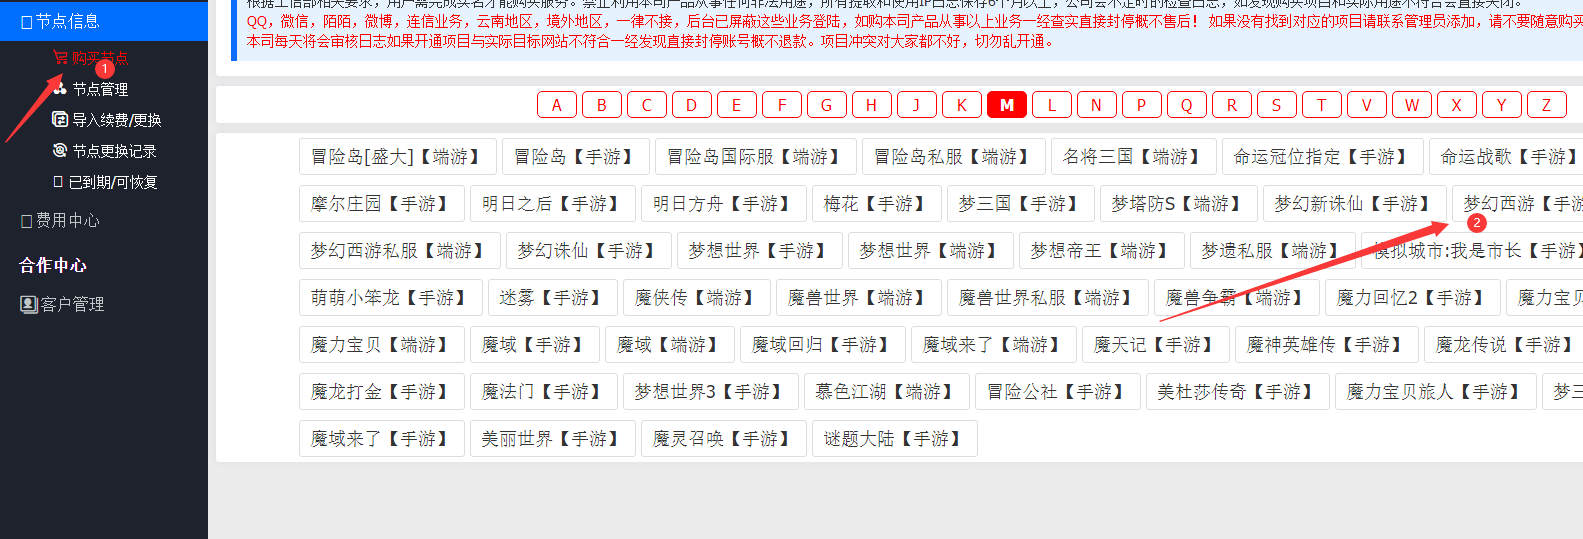
Task: Choose 梦幻西游私服【端游】 project
Action: click(400, 251)
